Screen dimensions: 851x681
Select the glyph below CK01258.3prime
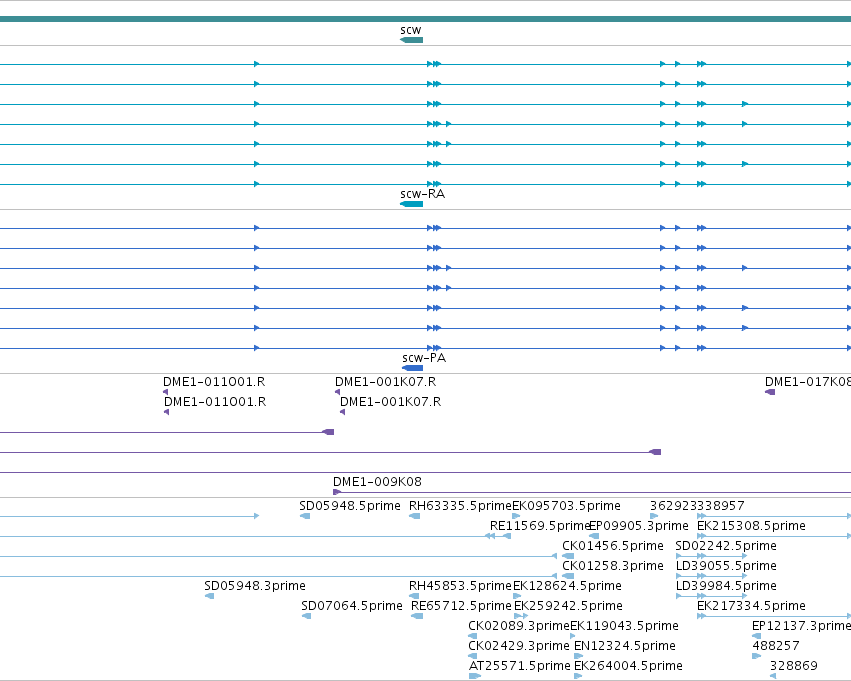568,576
